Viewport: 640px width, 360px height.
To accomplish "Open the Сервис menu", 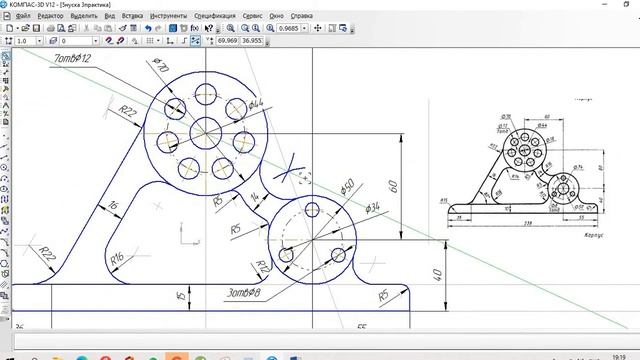I will (x=252, y=16).
